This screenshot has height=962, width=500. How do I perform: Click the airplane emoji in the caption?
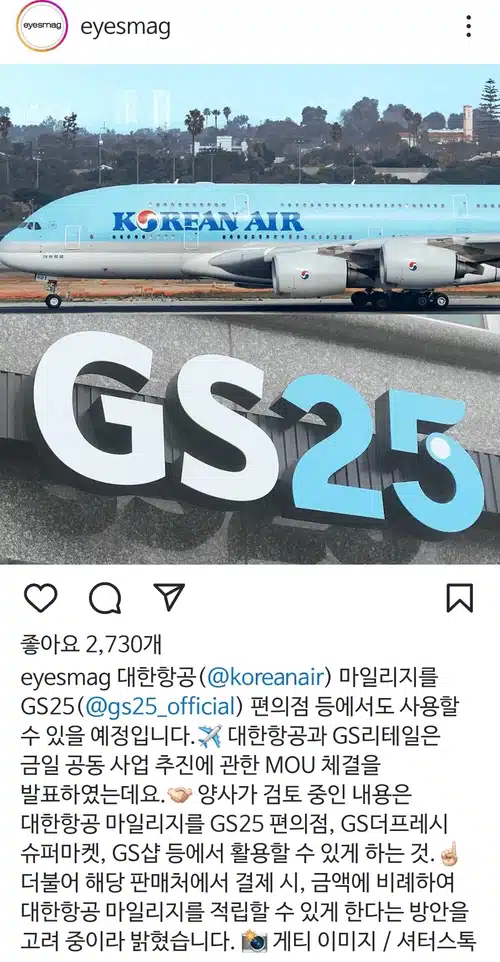(209, 734)
